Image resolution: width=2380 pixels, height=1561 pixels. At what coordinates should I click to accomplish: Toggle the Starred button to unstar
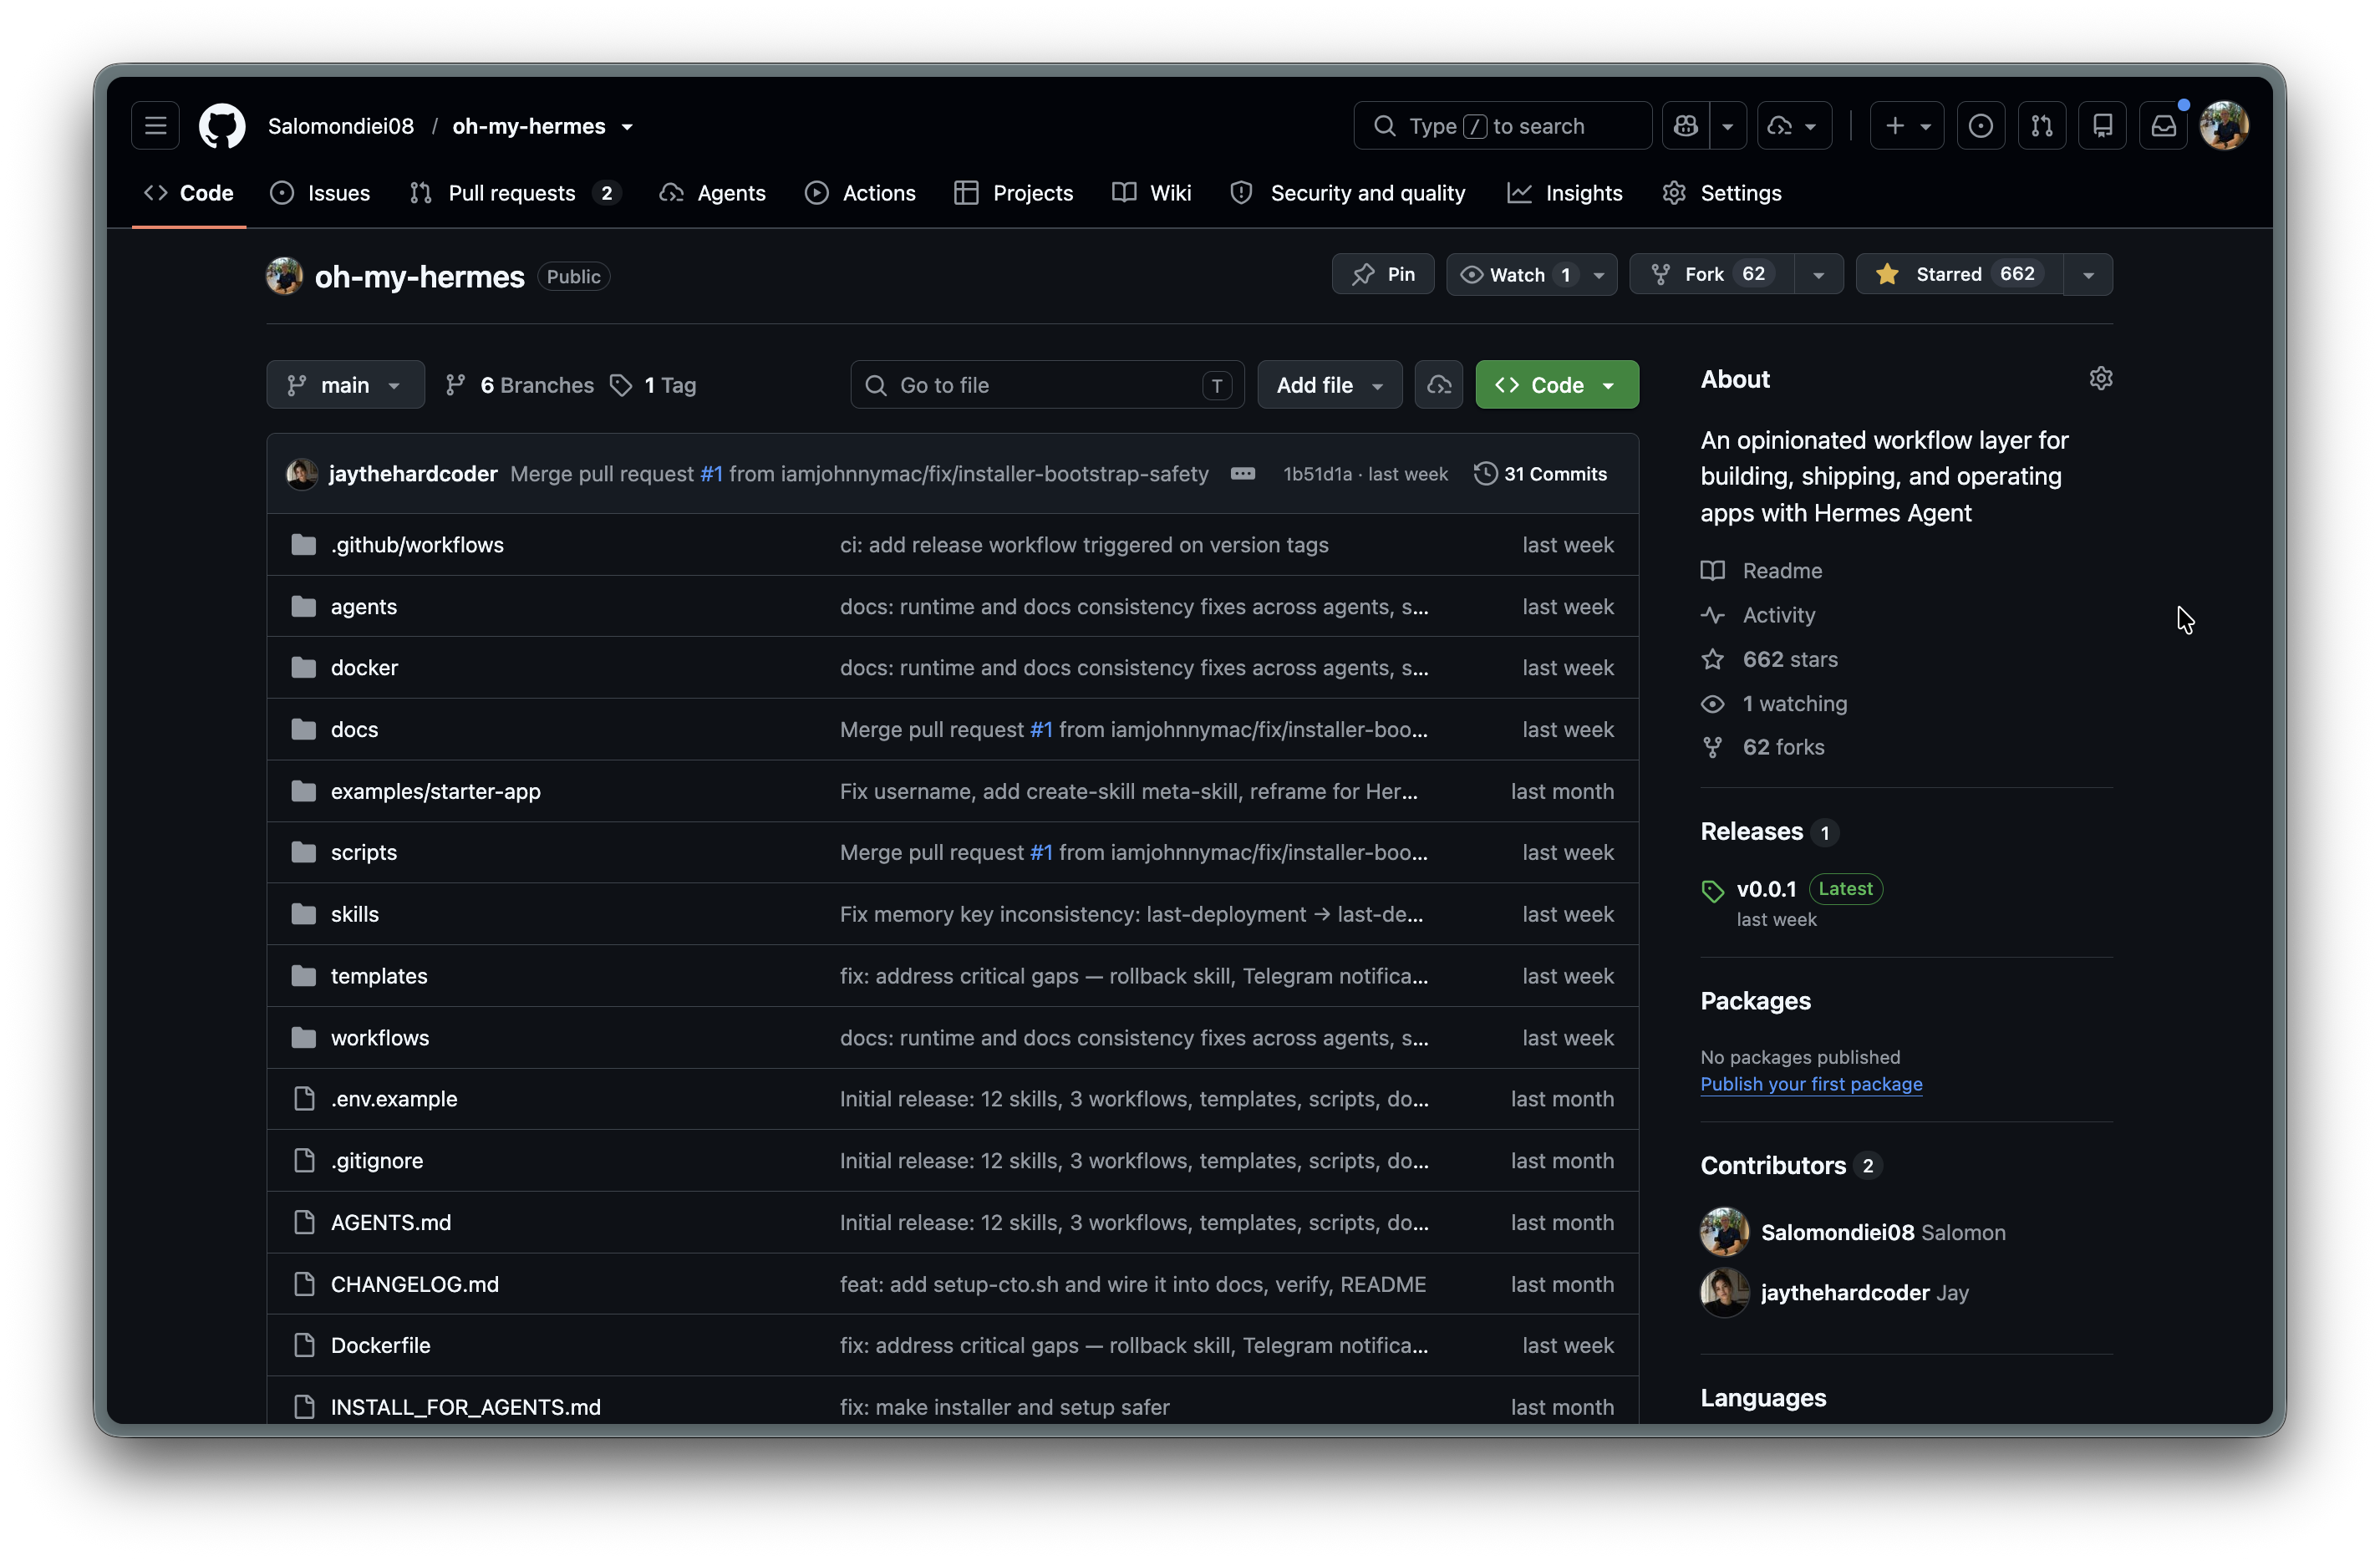1959,274
